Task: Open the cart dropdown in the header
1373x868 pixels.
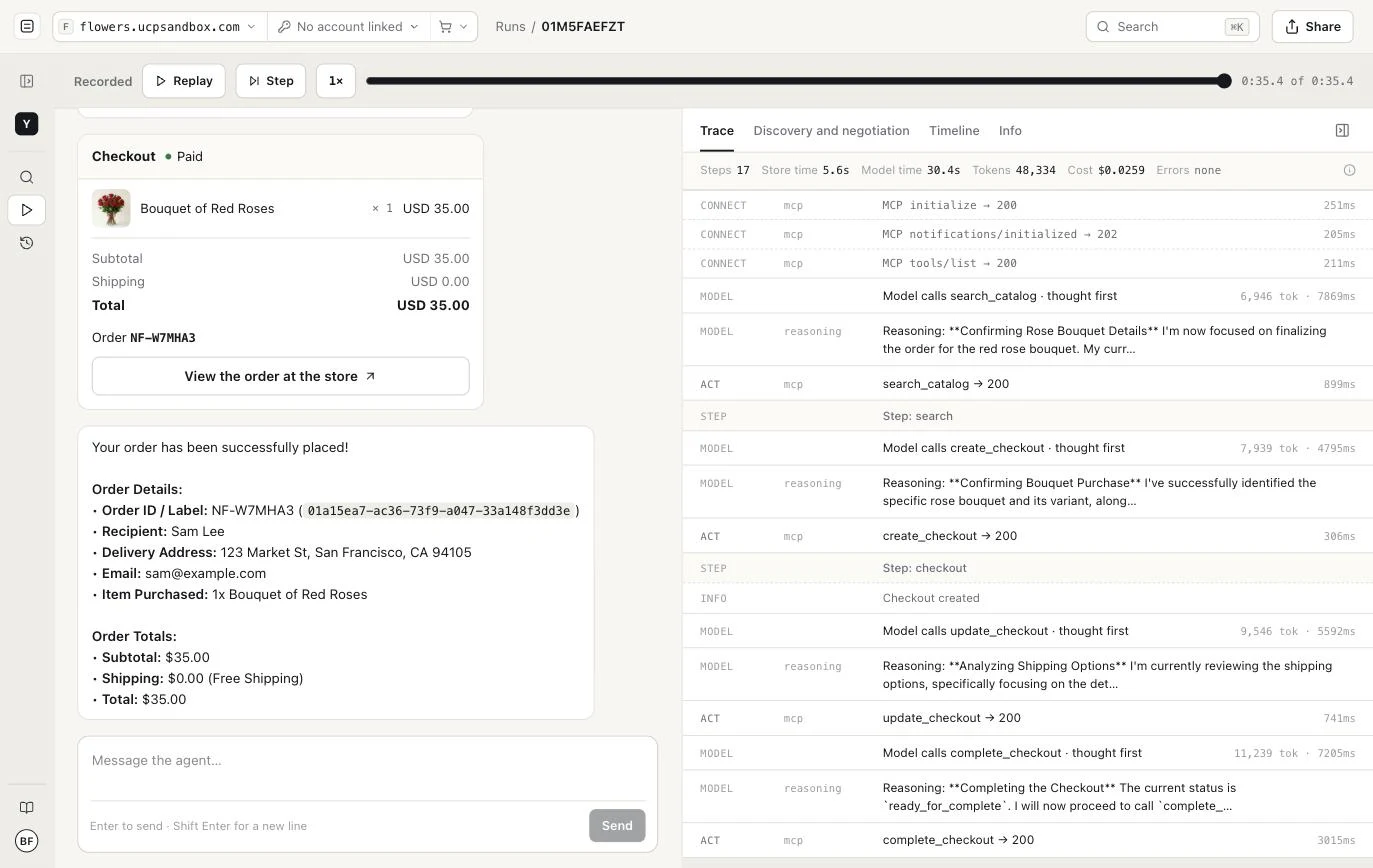Action: 454,27
